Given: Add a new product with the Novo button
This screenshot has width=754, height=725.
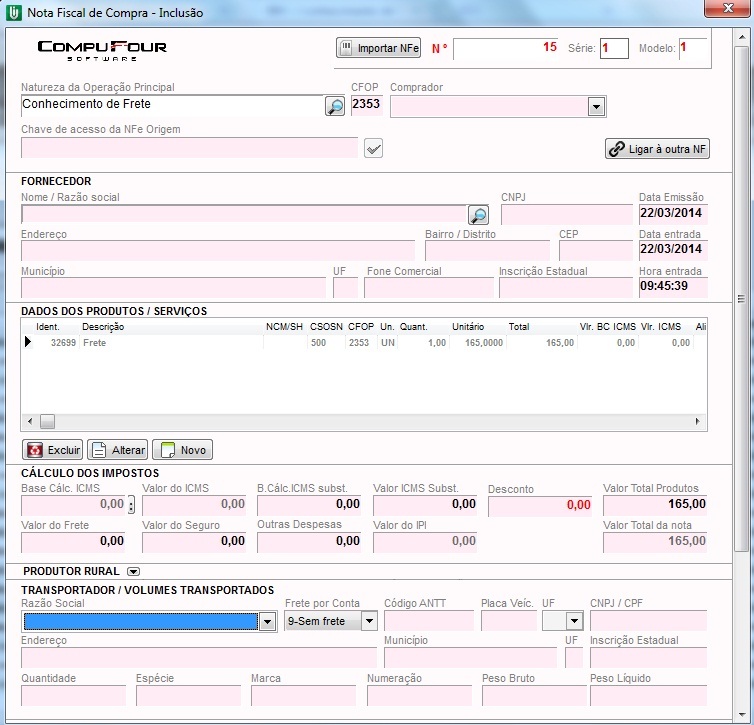Looking at the screenshot, I should pos(182,450).
